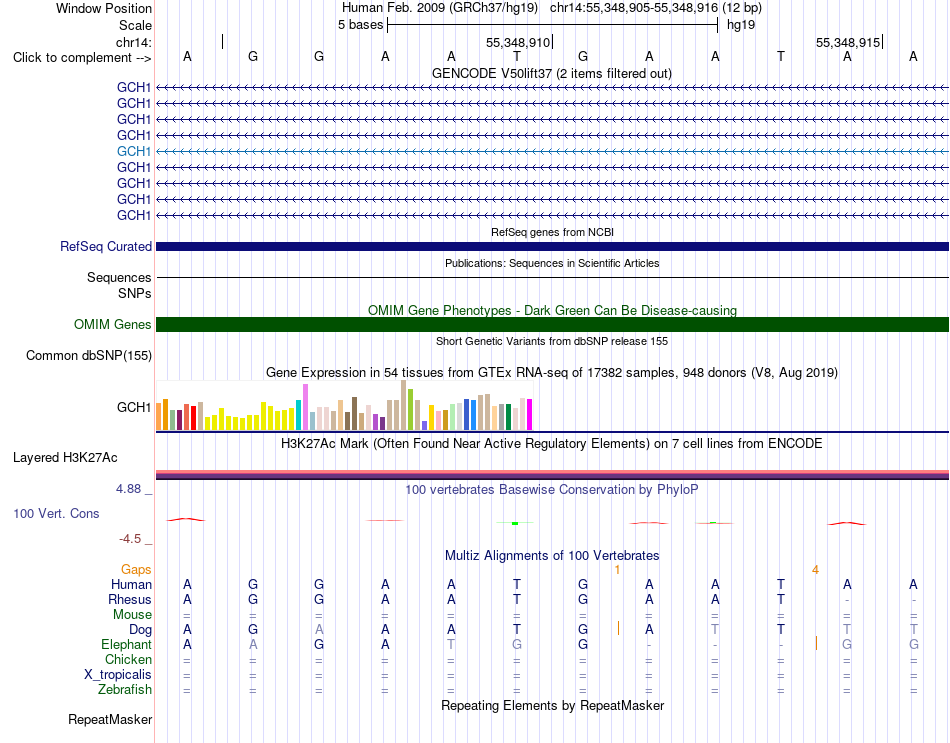Select the Elephant alignment row label
This screenshot has height=743, width=950.
point(126,645)
